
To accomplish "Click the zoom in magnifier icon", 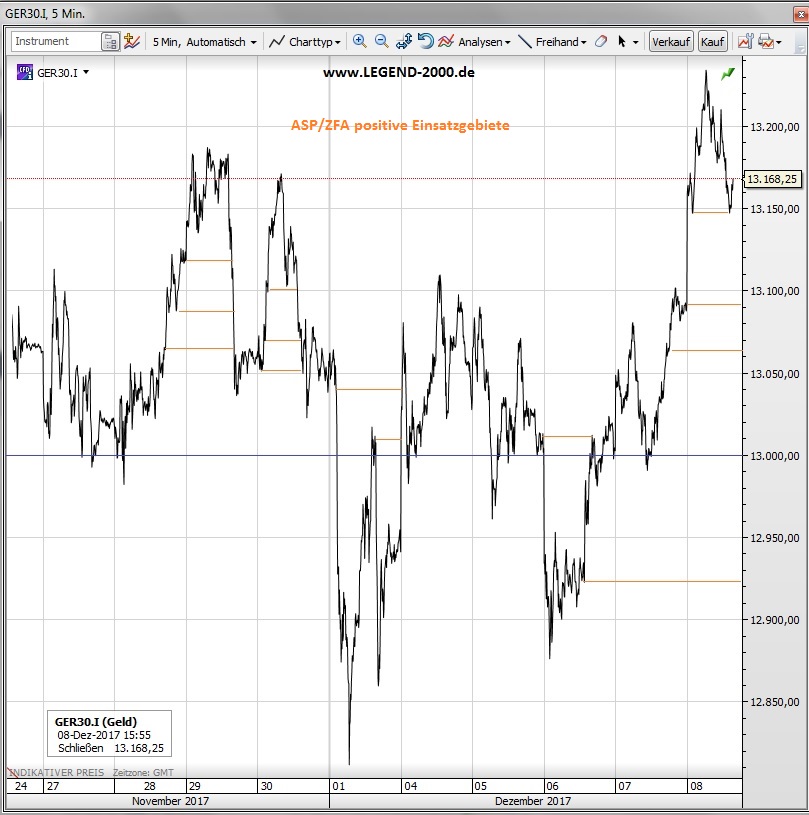I will 360,42.
